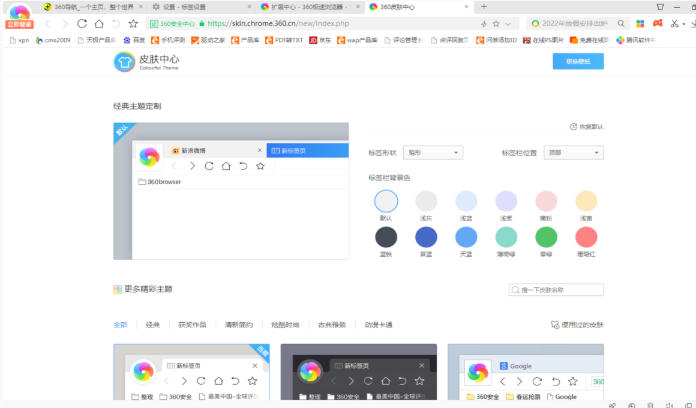The width and height of the screenshot is (696, 408).
Task: Select the 清新简约 theme category tab
Action: pos(239,325)
